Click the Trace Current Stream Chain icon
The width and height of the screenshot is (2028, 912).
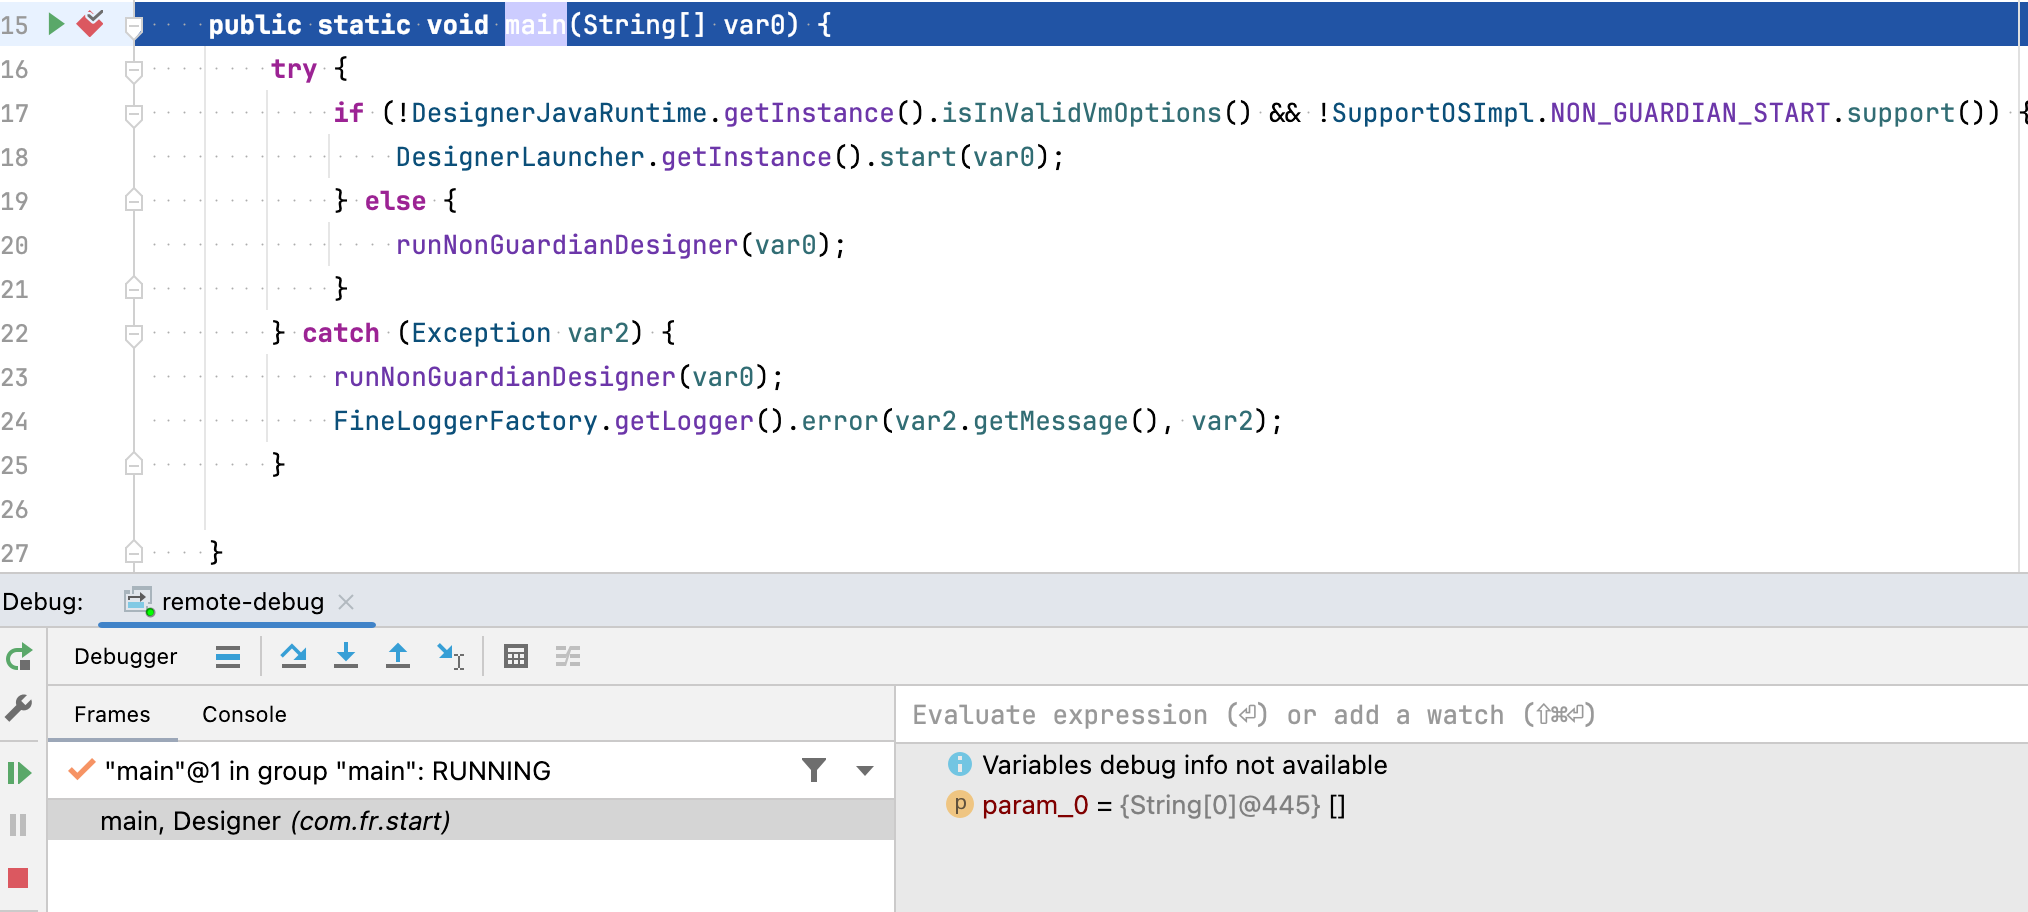(x=568, y=657)
